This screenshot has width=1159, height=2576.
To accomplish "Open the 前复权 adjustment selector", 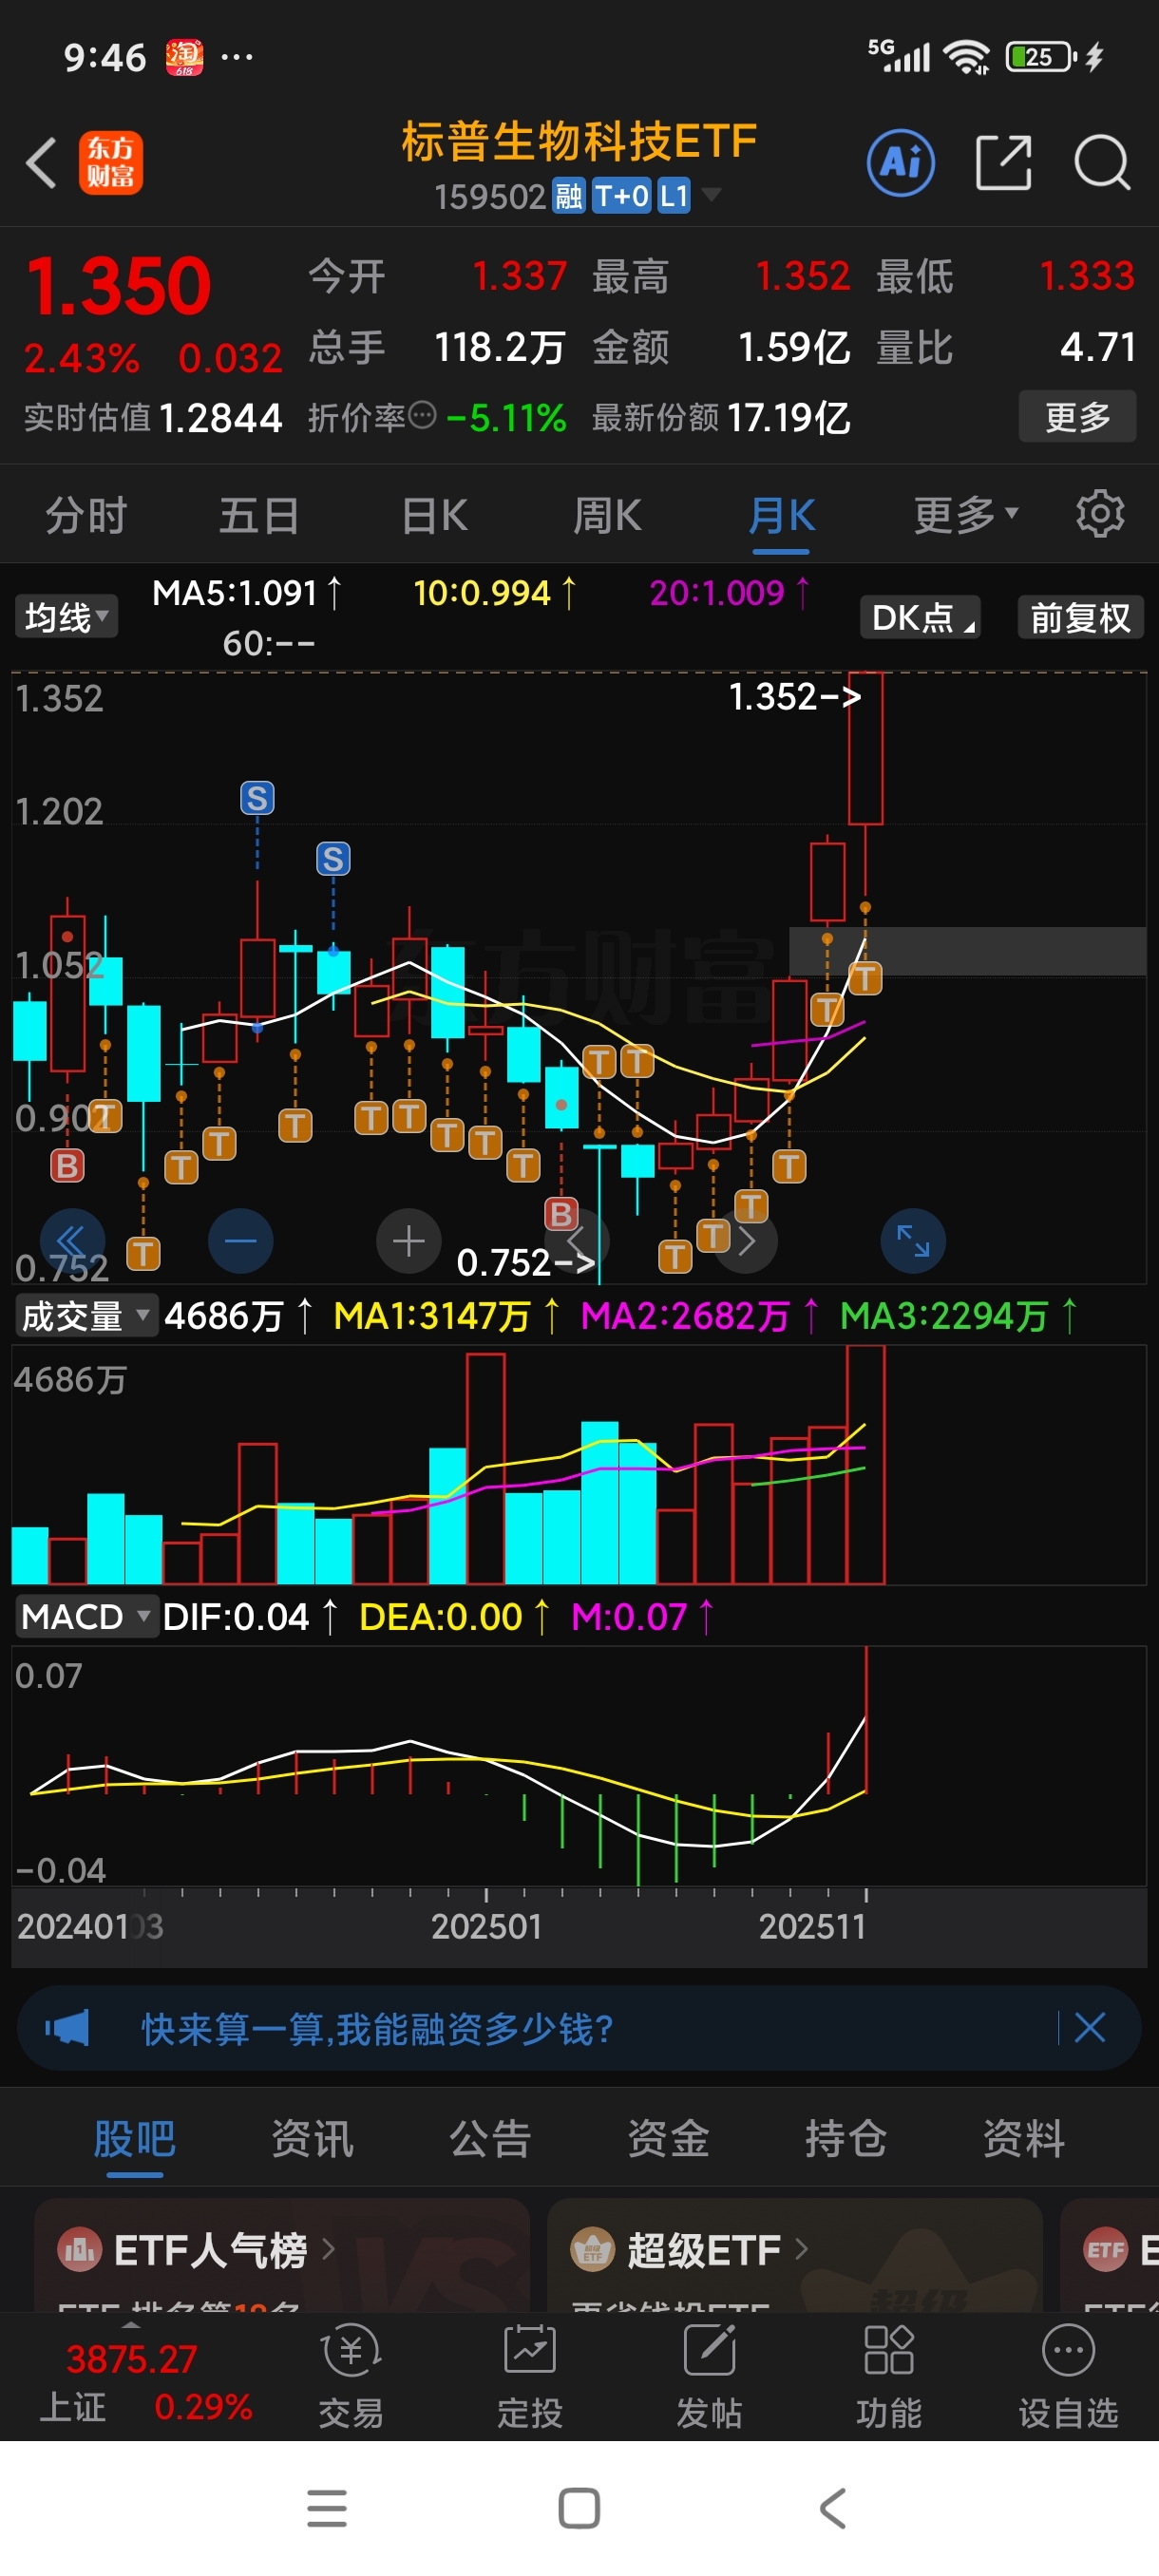I will point(1080,616).
